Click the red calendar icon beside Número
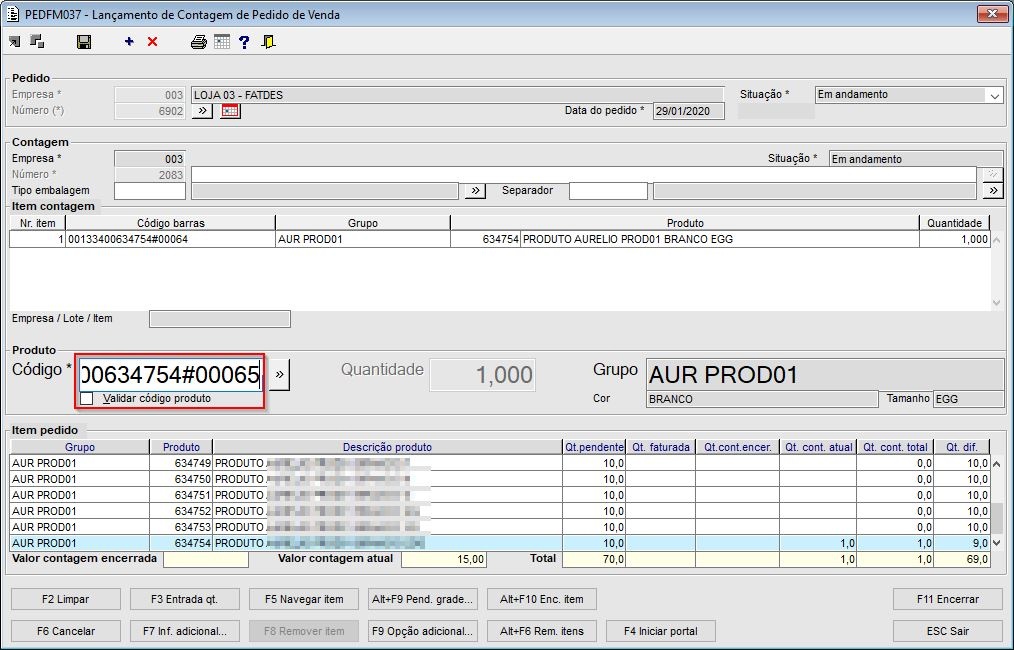This screenshot has width=1014, height=650. coord(230,111)
